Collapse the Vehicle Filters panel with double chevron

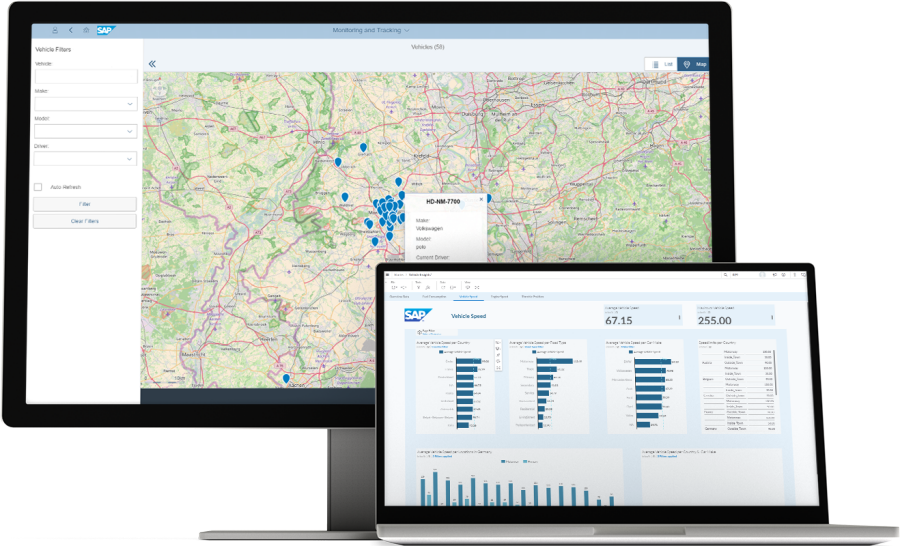coord(152,64)
